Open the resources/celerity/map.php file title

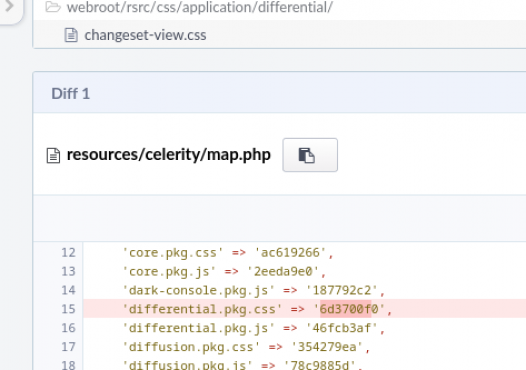tap(168, 155)
